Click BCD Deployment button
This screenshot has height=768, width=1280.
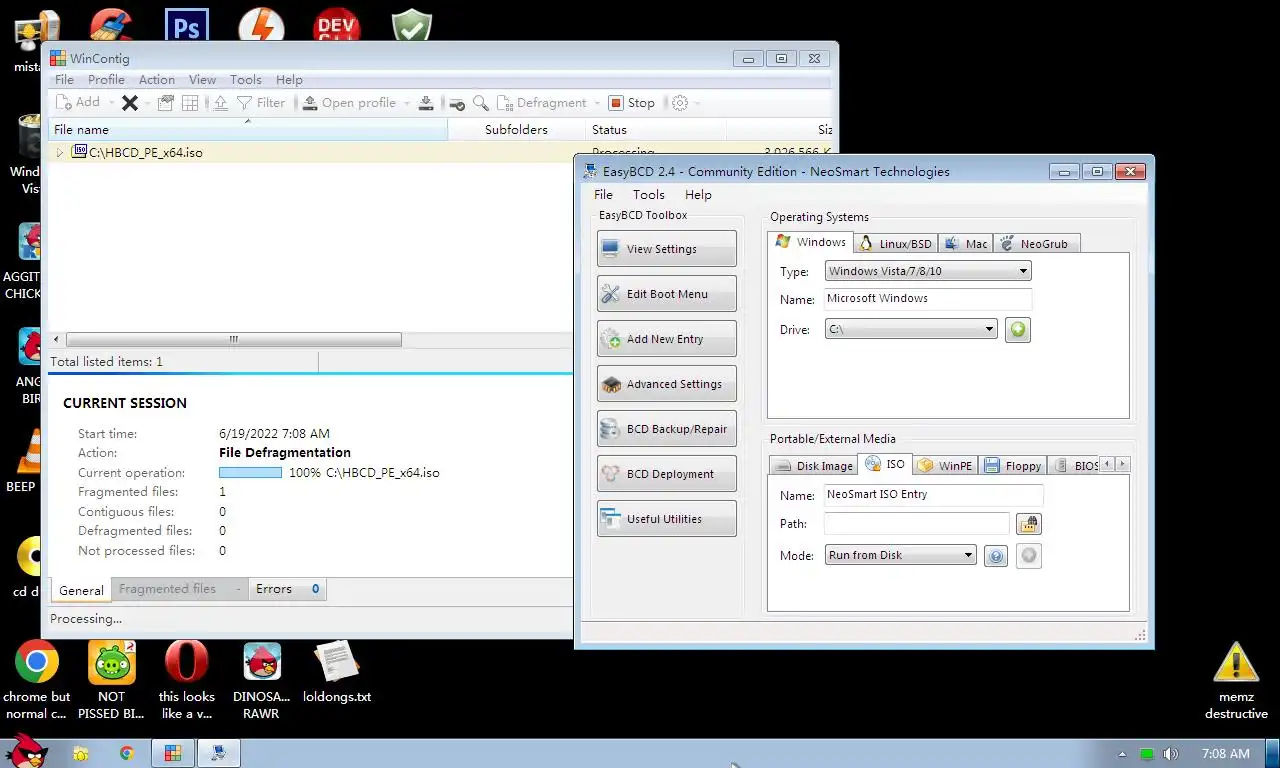(x=666, y=474)
